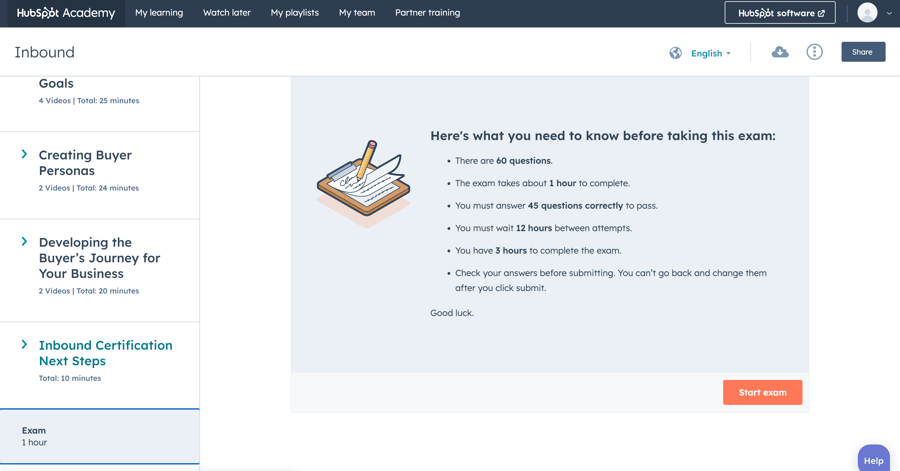This screenshot has height=471, width=900.
Task: Click the Share button
Action: click(x=863, y=52)
